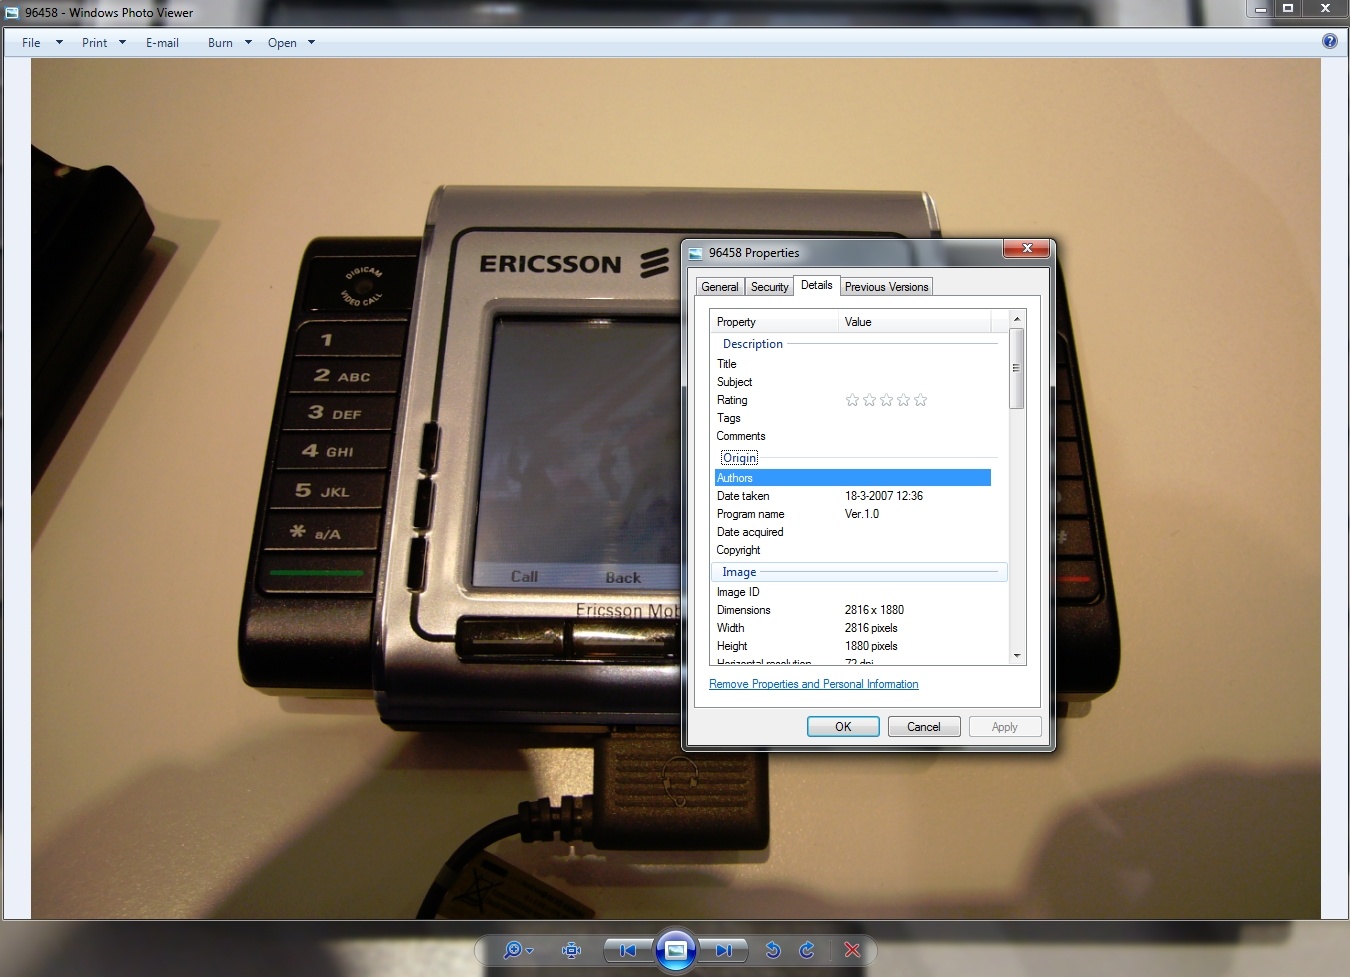Click details list scroll up arrow
The height and width of the screenshot is (977, 1350).
[1017, 319]
